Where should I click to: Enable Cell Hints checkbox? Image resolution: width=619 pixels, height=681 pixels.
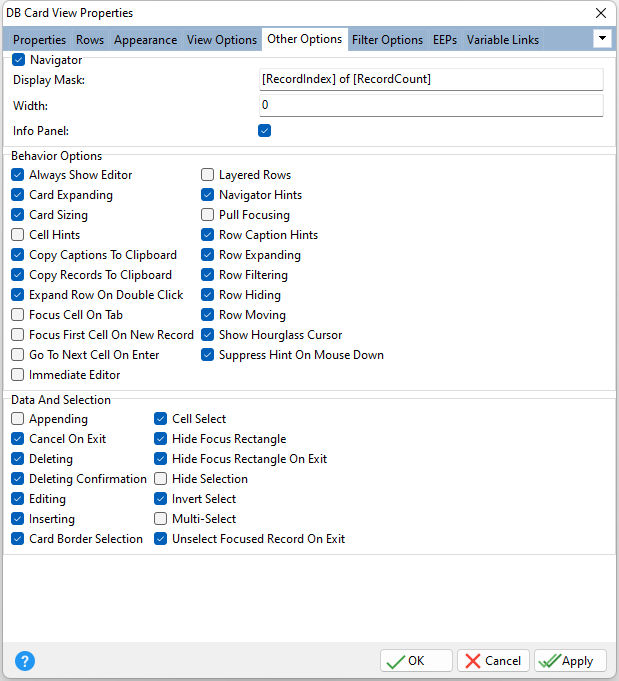(17, 235)
